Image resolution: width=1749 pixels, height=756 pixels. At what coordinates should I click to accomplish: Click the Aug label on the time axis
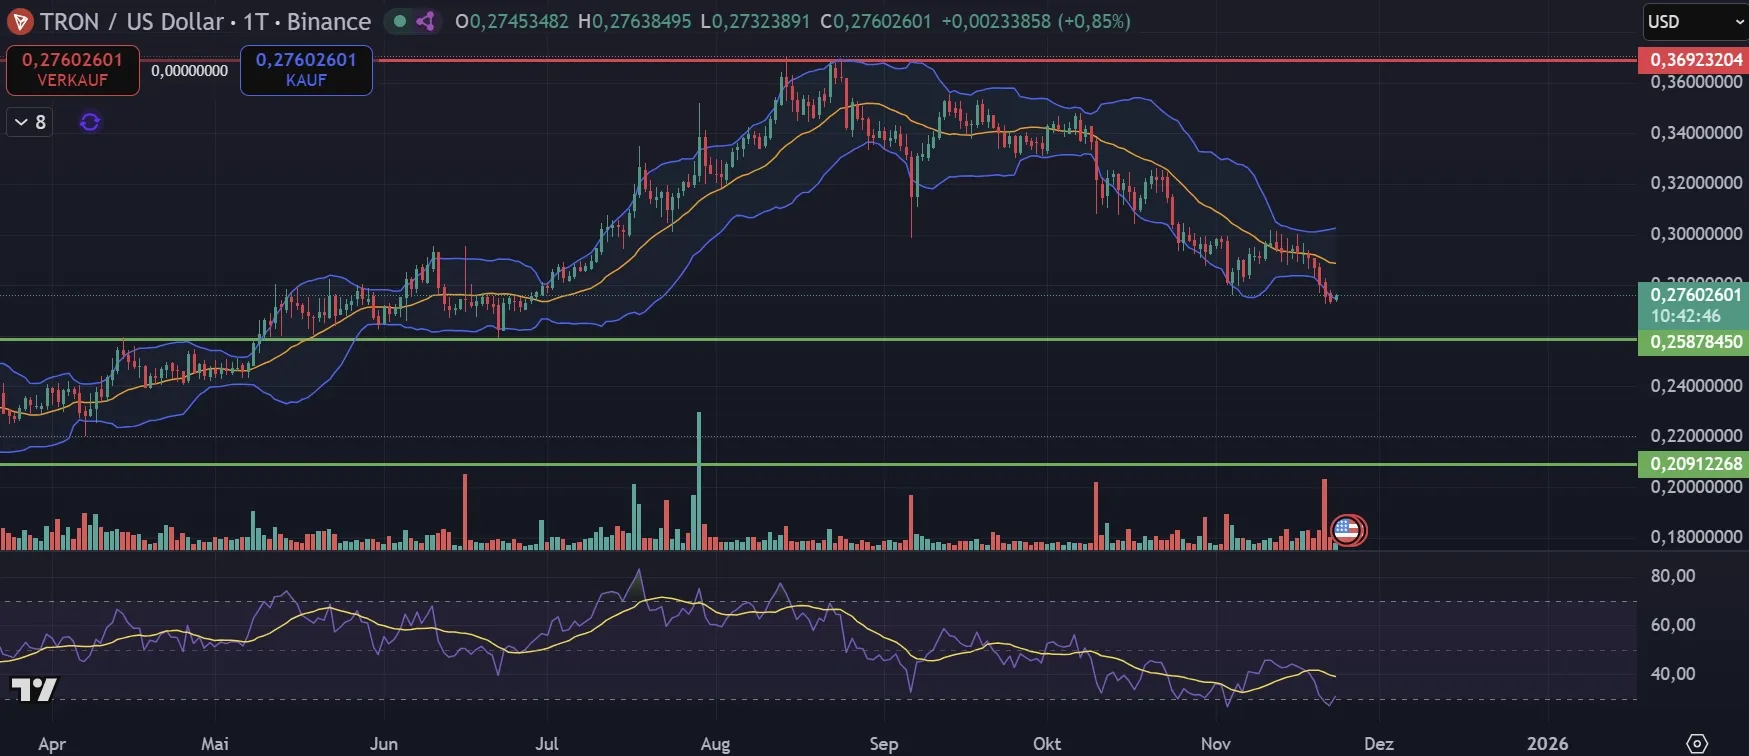coord(716,744)
